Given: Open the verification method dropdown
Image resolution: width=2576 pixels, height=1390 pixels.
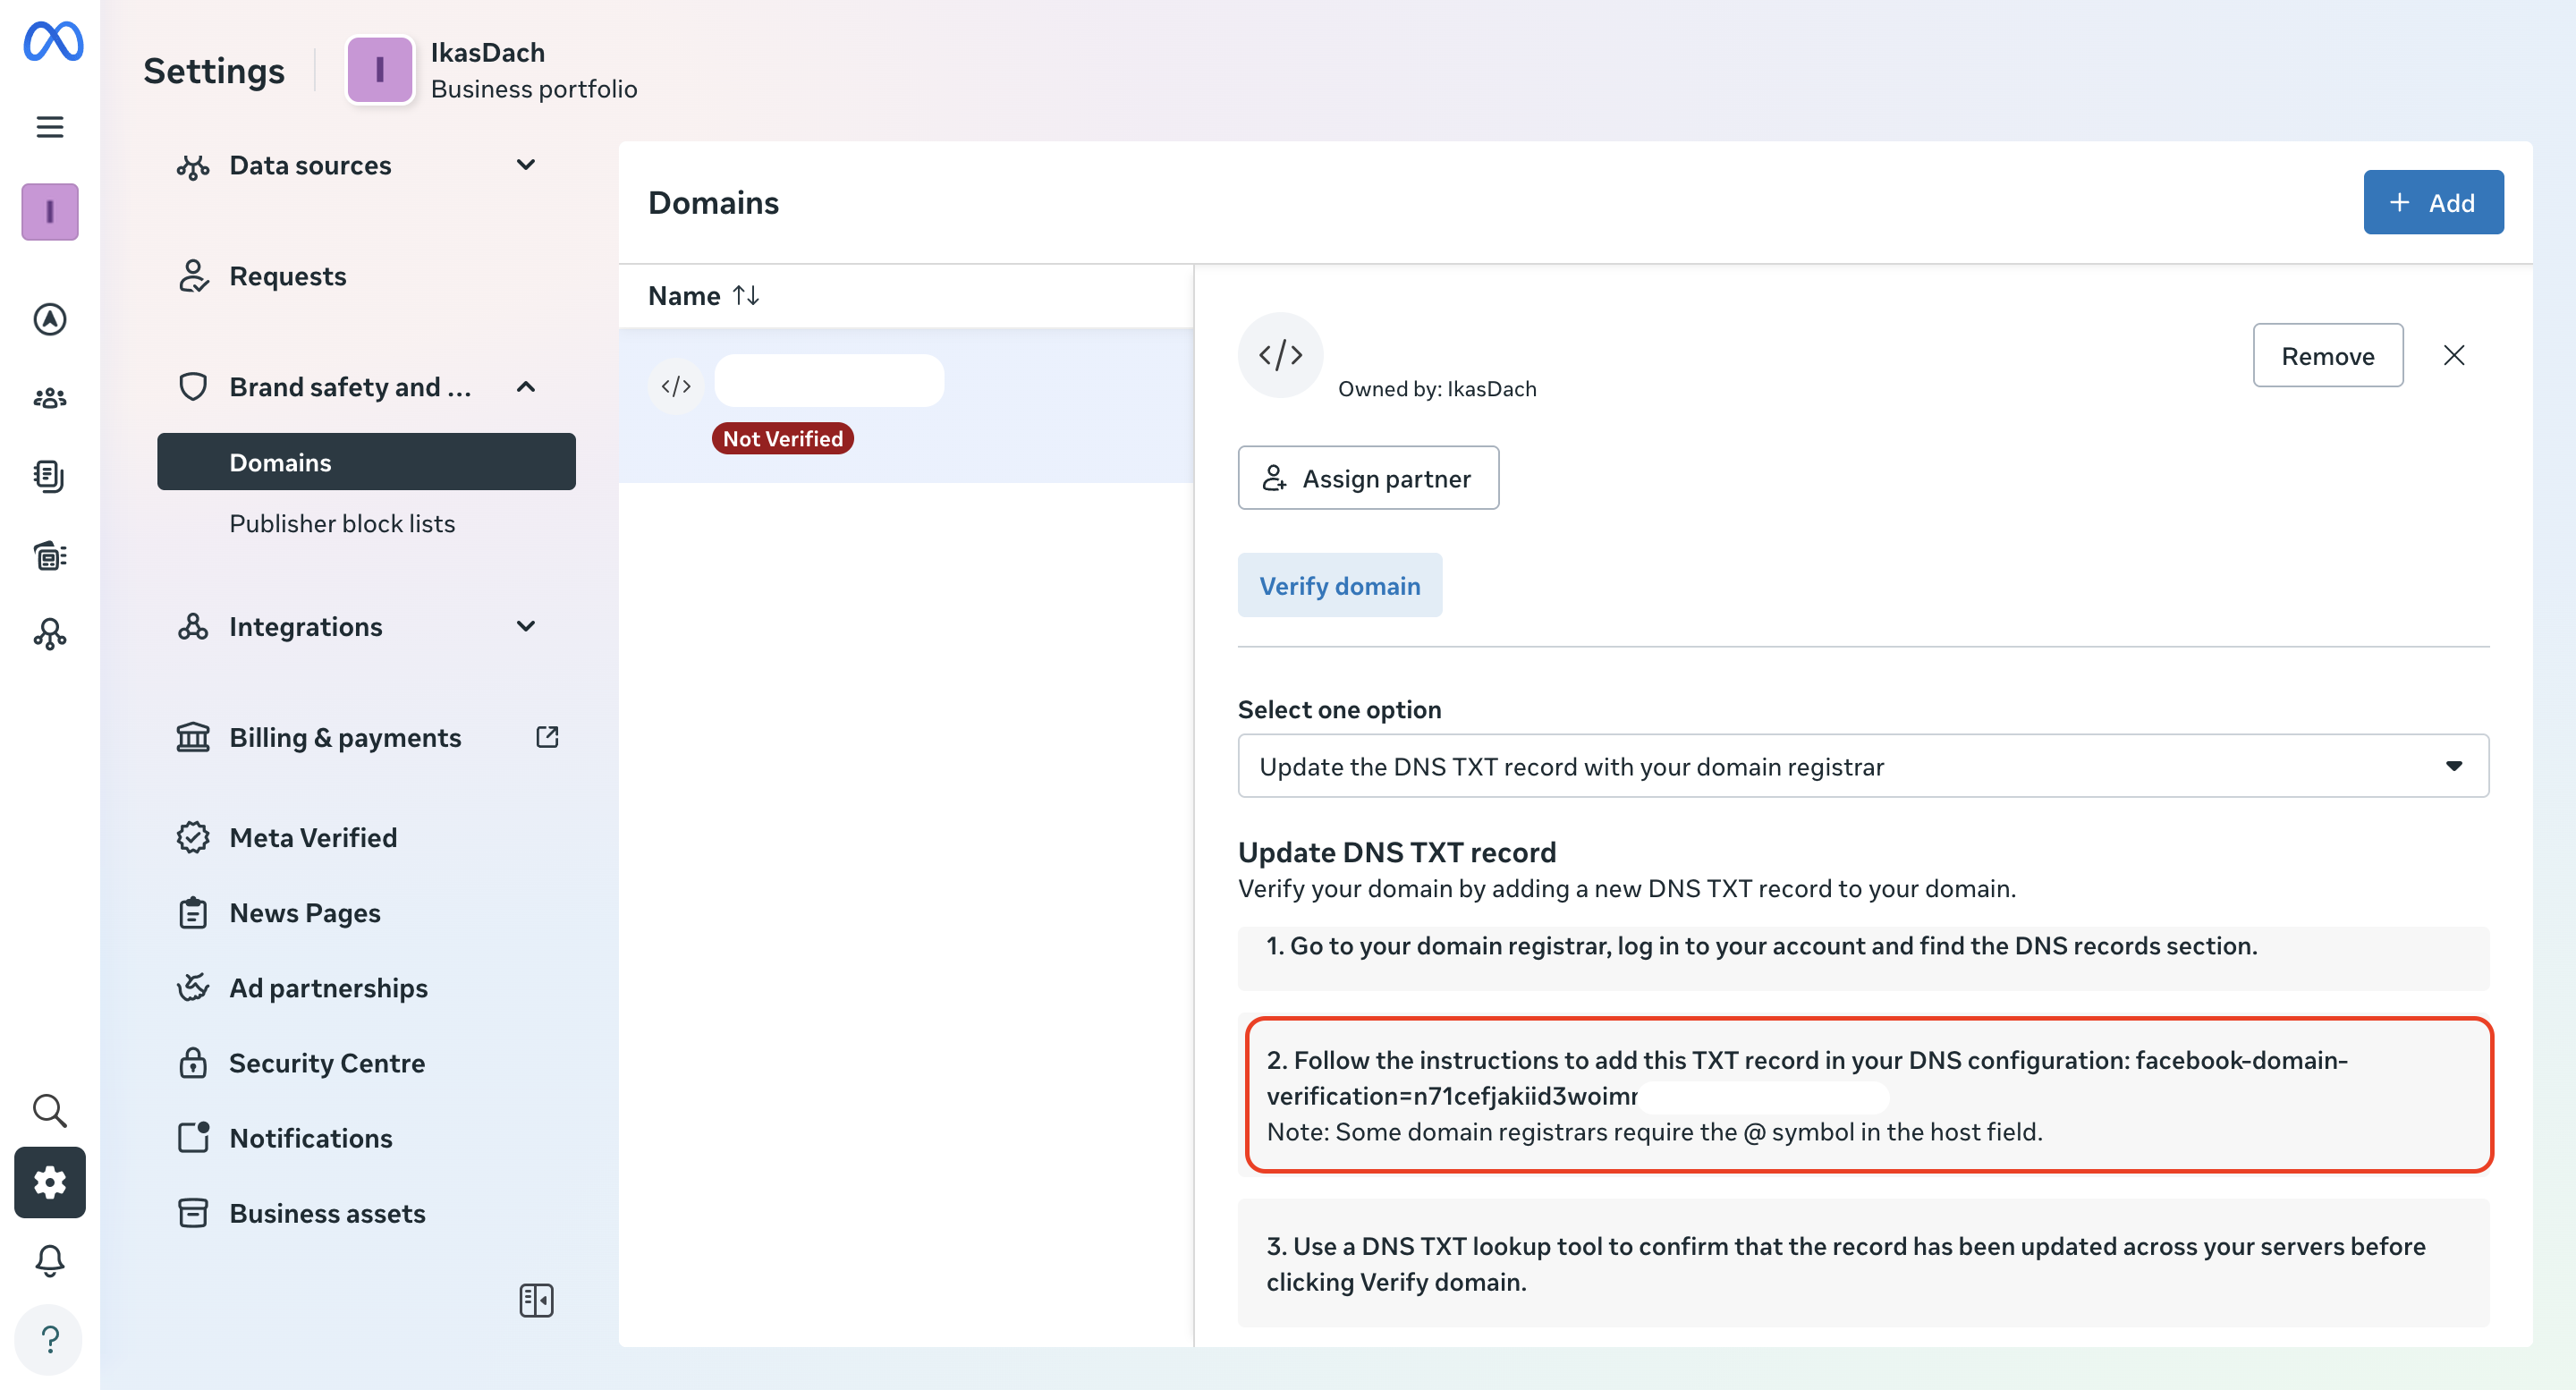Looking at the screenshot, I should click(x=1863, y=766).
